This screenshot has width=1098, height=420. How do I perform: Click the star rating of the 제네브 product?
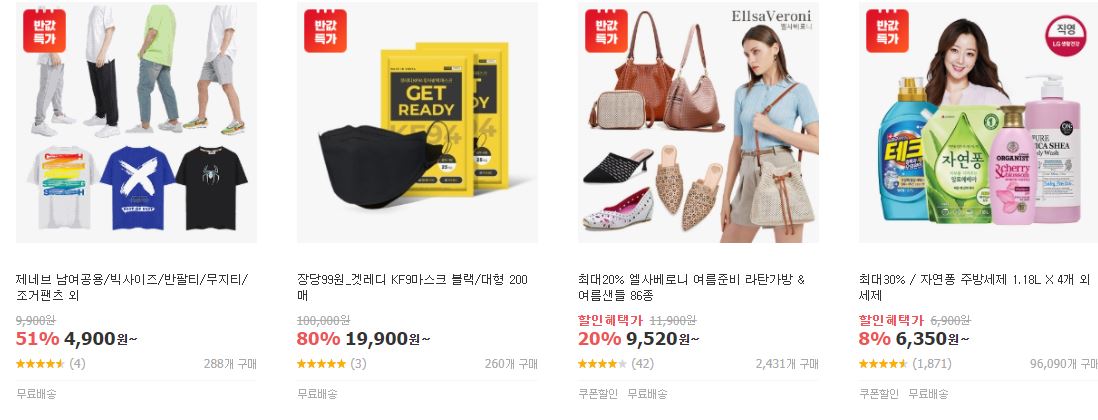40,364
